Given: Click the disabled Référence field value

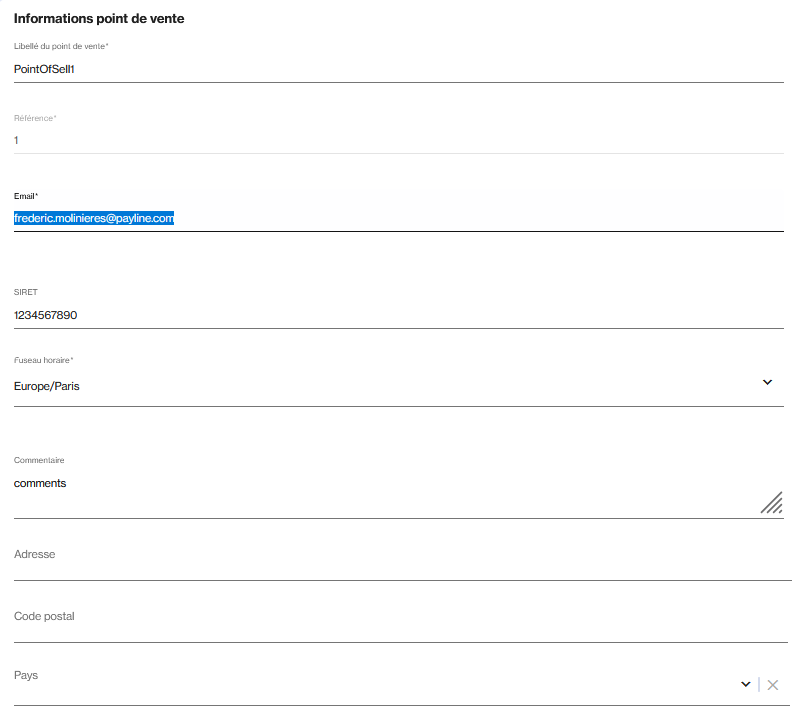Looking at the screenshot, I should [x=16, y=140].
